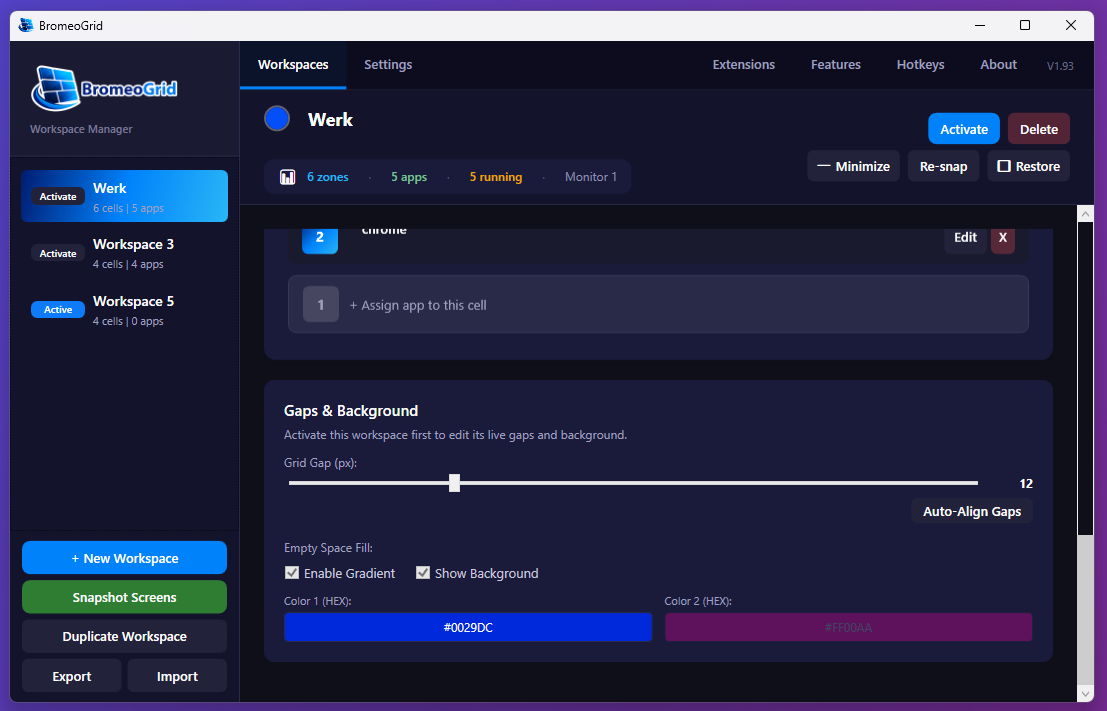The width and height of the screenshot is (1107, 711).
Task: Activate Workspace 3 from the sidebar badge
Action: [x=58, y=253]
